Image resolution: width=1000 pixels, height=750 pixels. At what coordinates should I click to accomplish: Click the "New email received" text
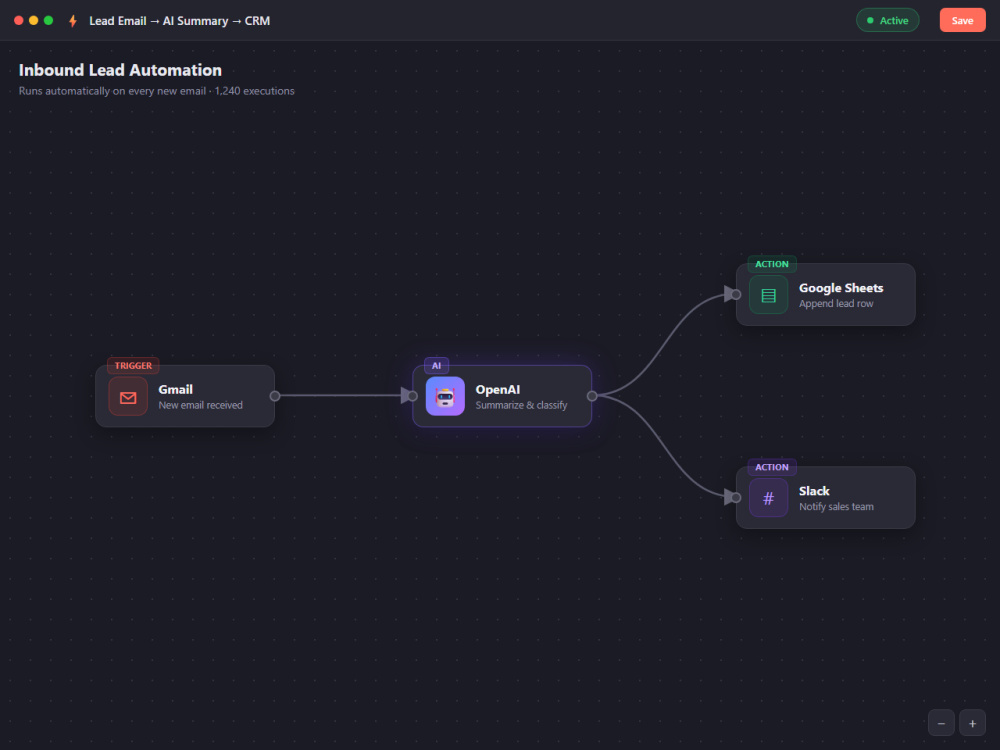click(x=200, y=405)
